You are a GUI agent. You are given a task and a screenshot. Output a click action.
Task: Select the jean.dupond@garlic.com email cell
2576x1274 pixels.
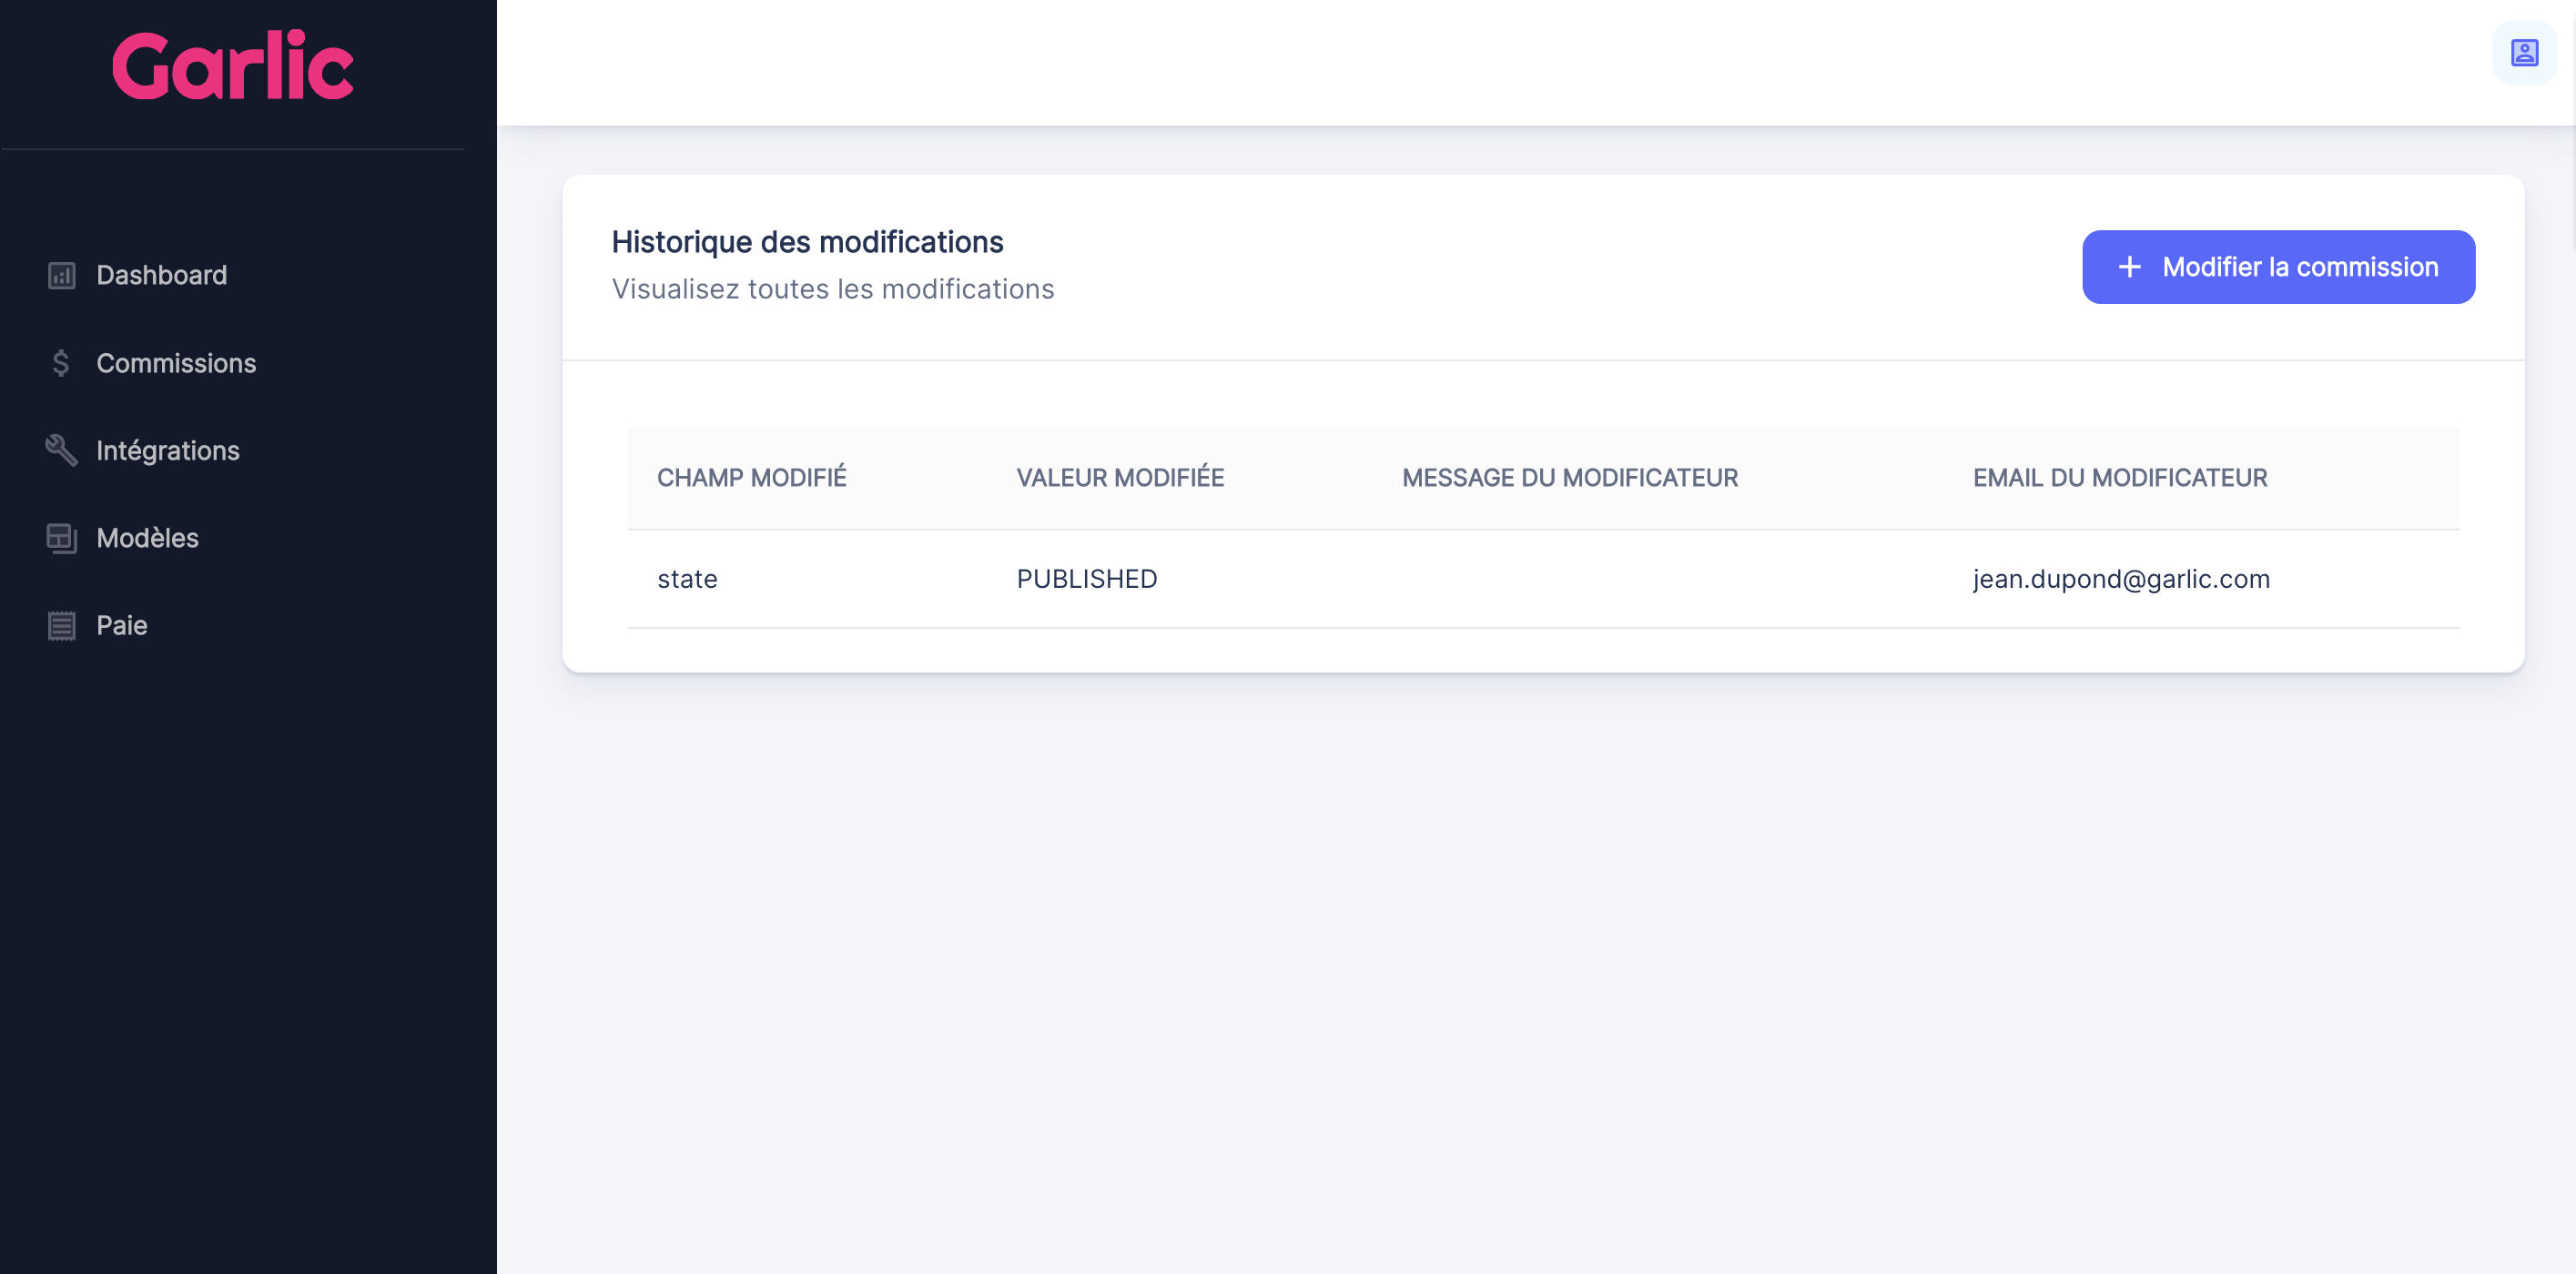tap(2120, 579)
